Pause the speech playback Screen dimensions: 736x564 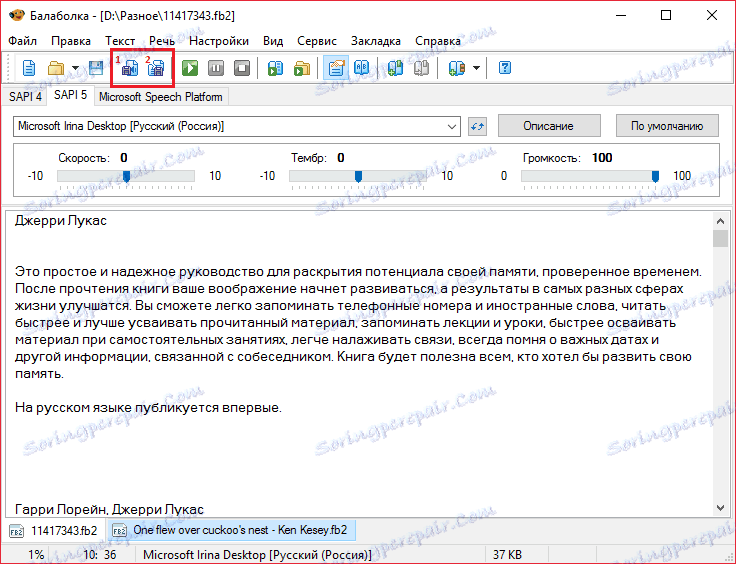click(216, 69)
